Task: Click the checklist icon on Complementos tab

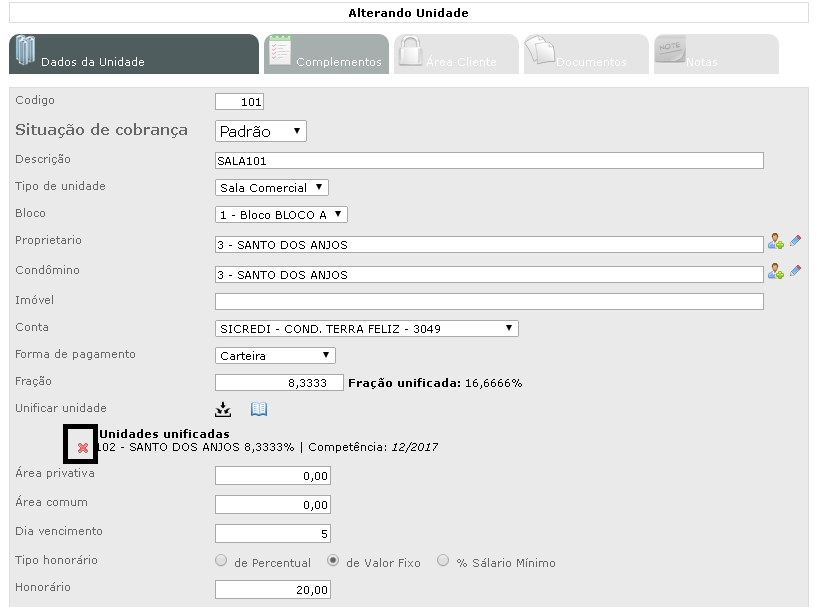Action: pyautogui.click(x=280, y=50)
